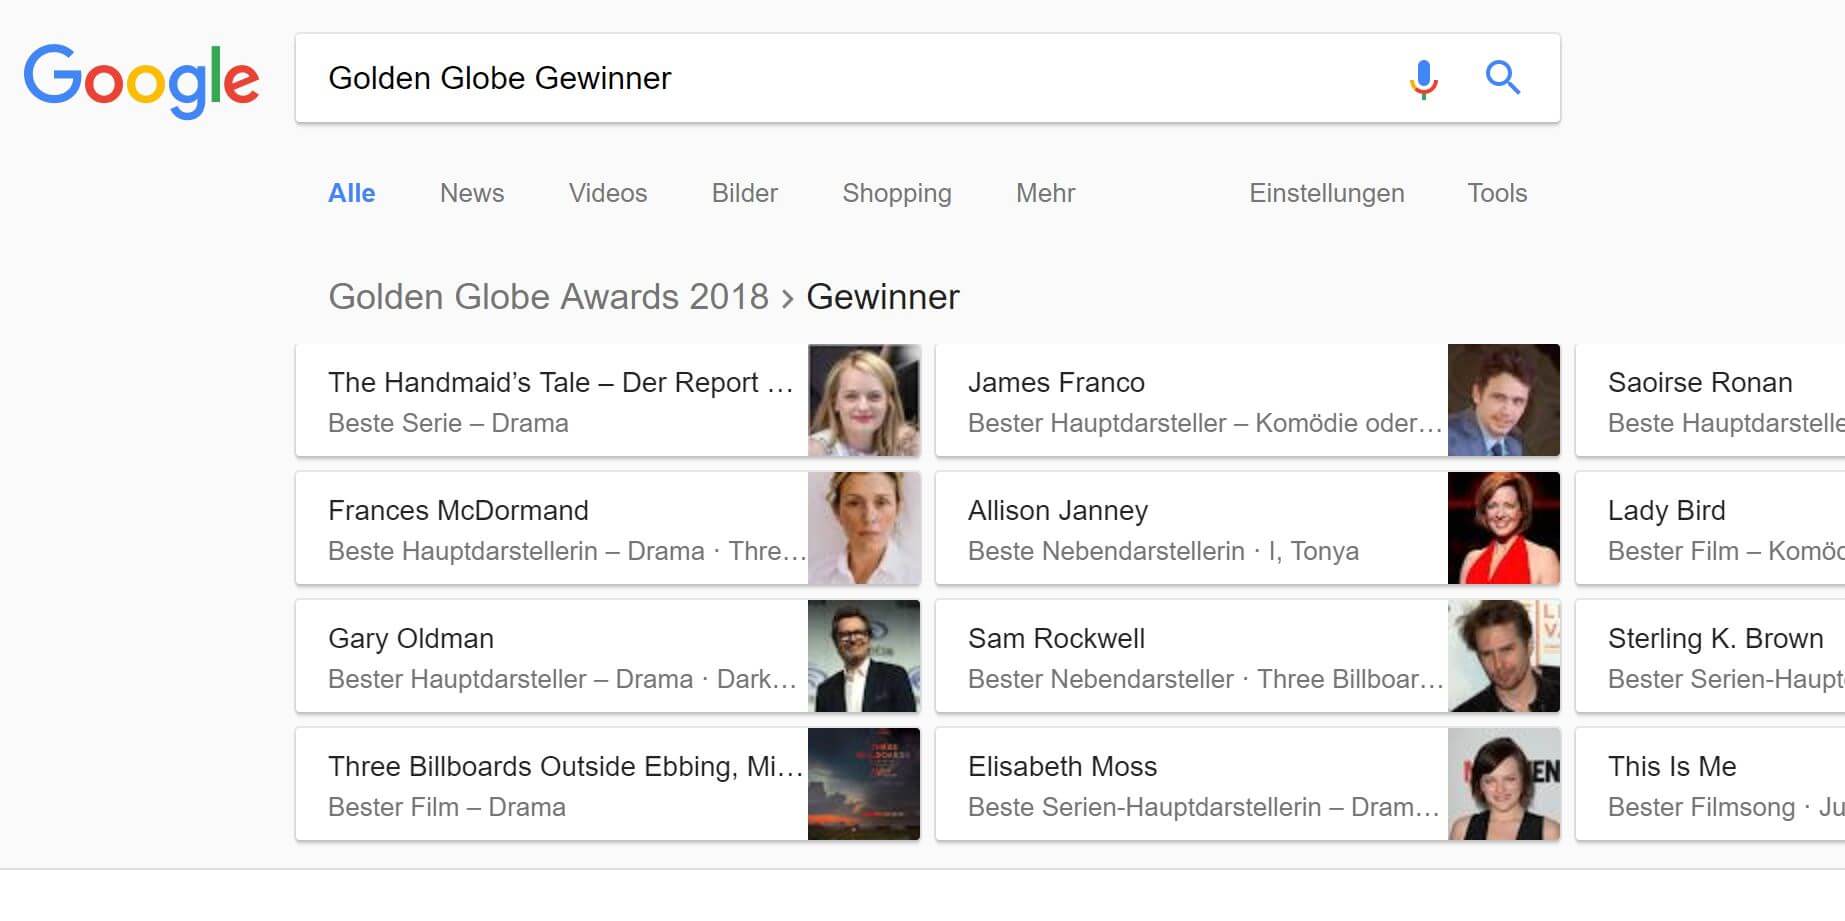Select the Shopping tab
Viewport: 1845px width, 921px height.
896,193
